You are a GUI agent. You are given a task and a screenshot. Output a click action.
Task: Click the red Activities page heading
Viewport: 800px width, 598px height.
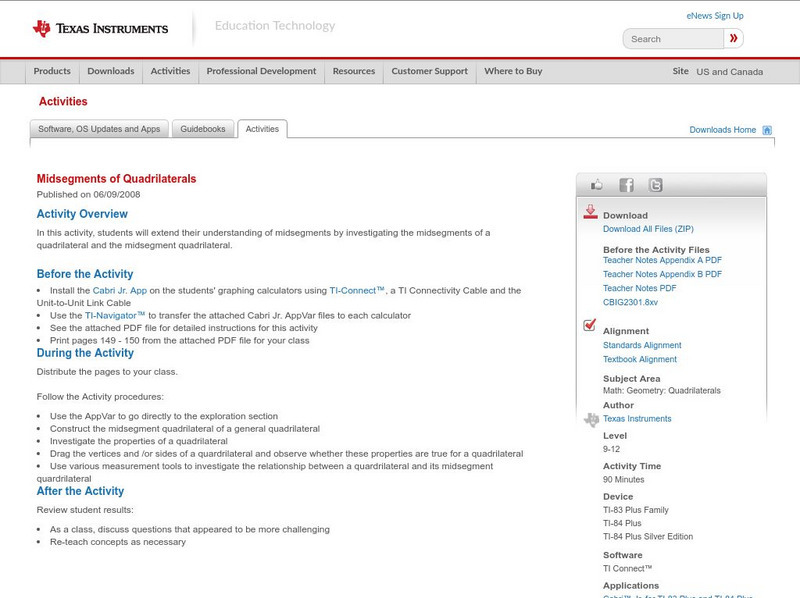pos(63,102)
